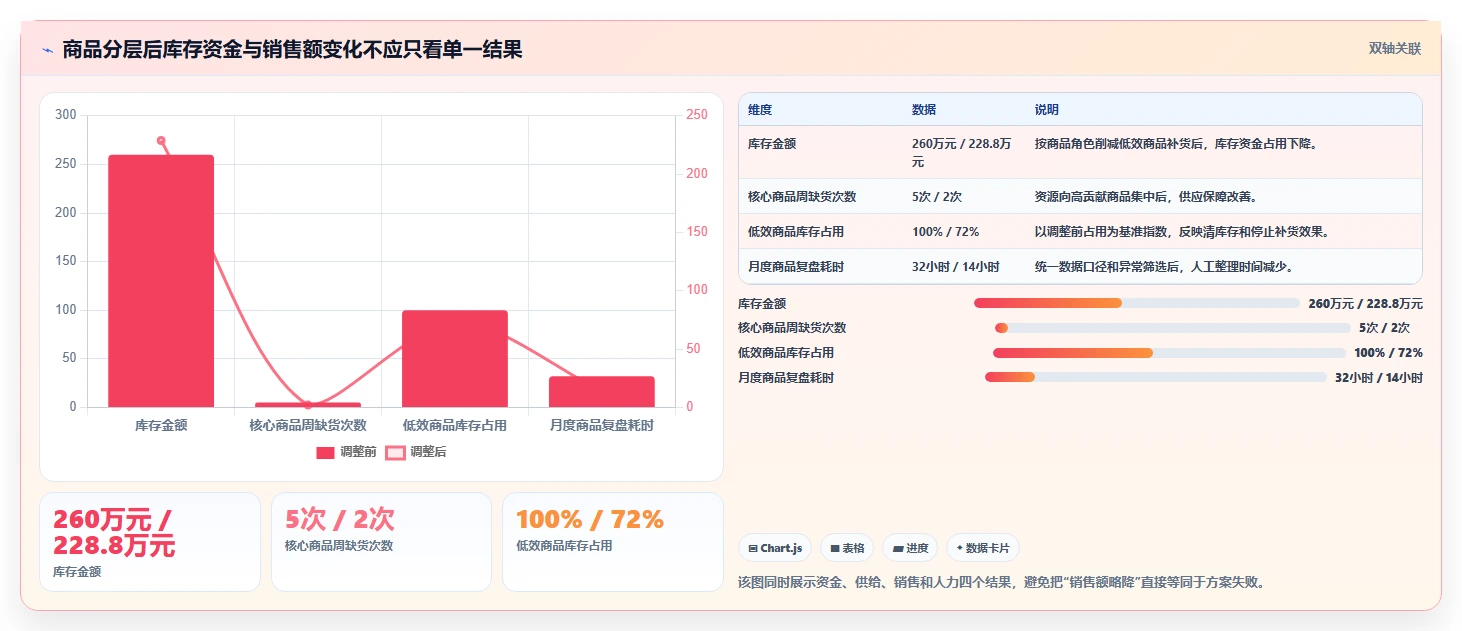Viewport: 1462px width, 631px height.
Task: Click description starting 以调整前占用为基准指数
Action: pyautogui.click(x=1183, y=232)
